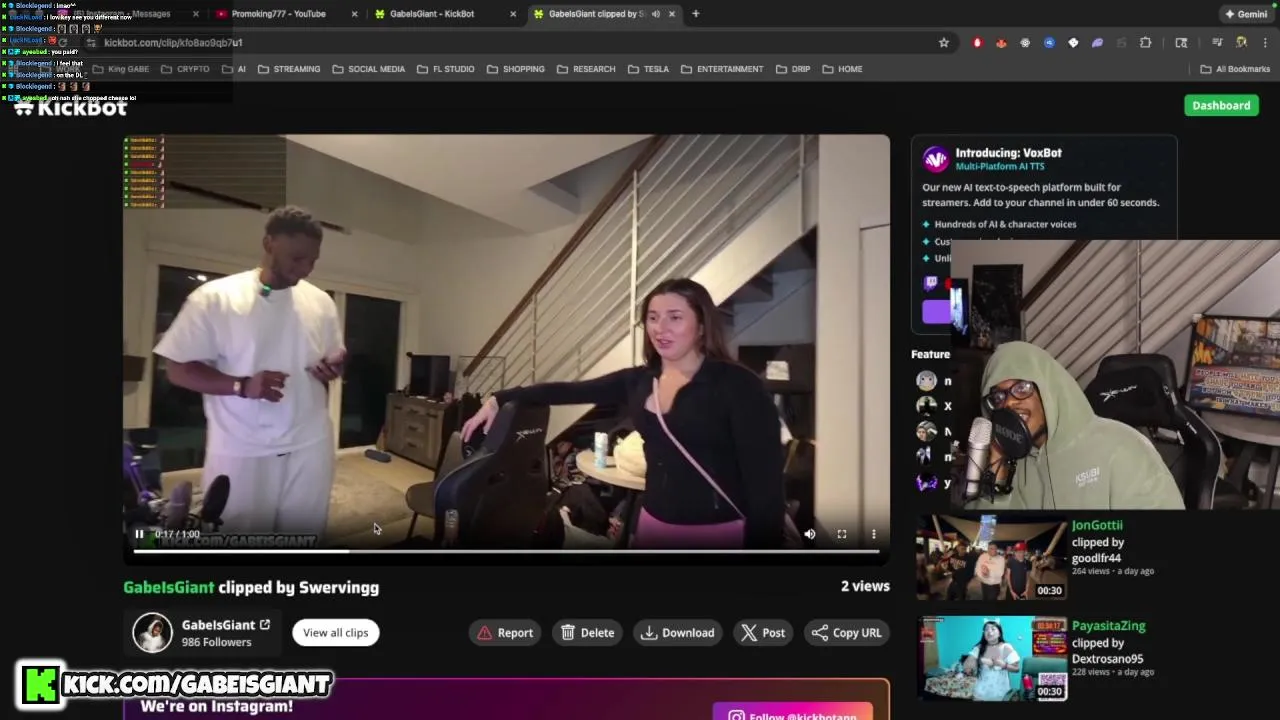Click the Chrome profile avatar
The image size is (1280, 720).
tap(1241, 43)
